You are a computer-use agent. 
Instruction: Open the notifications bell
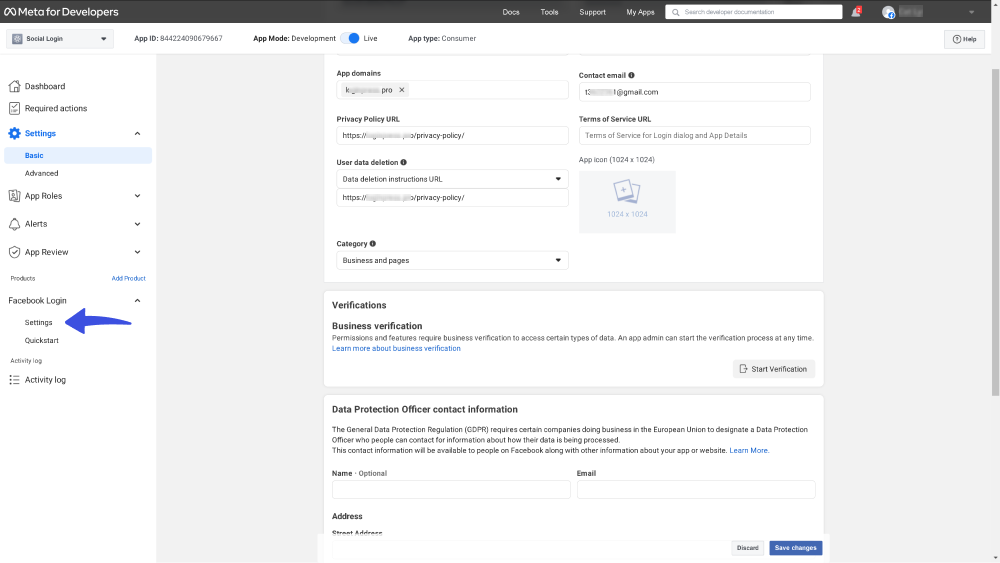[x=855, y=12]
